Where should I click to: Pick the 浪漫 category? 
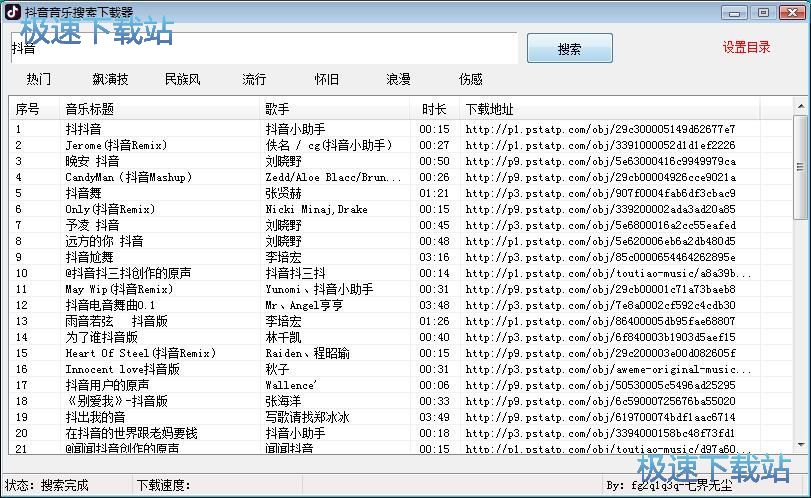pyautogui.click(x=398, y=79)
